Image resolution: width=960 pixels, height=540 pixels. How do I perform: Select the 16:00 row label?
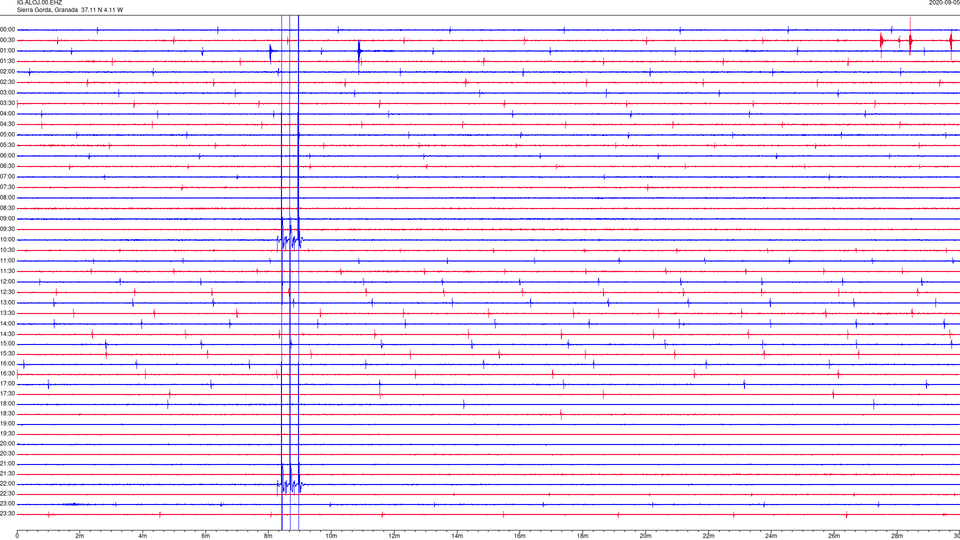pyautogui.click(x=7, y=364)
